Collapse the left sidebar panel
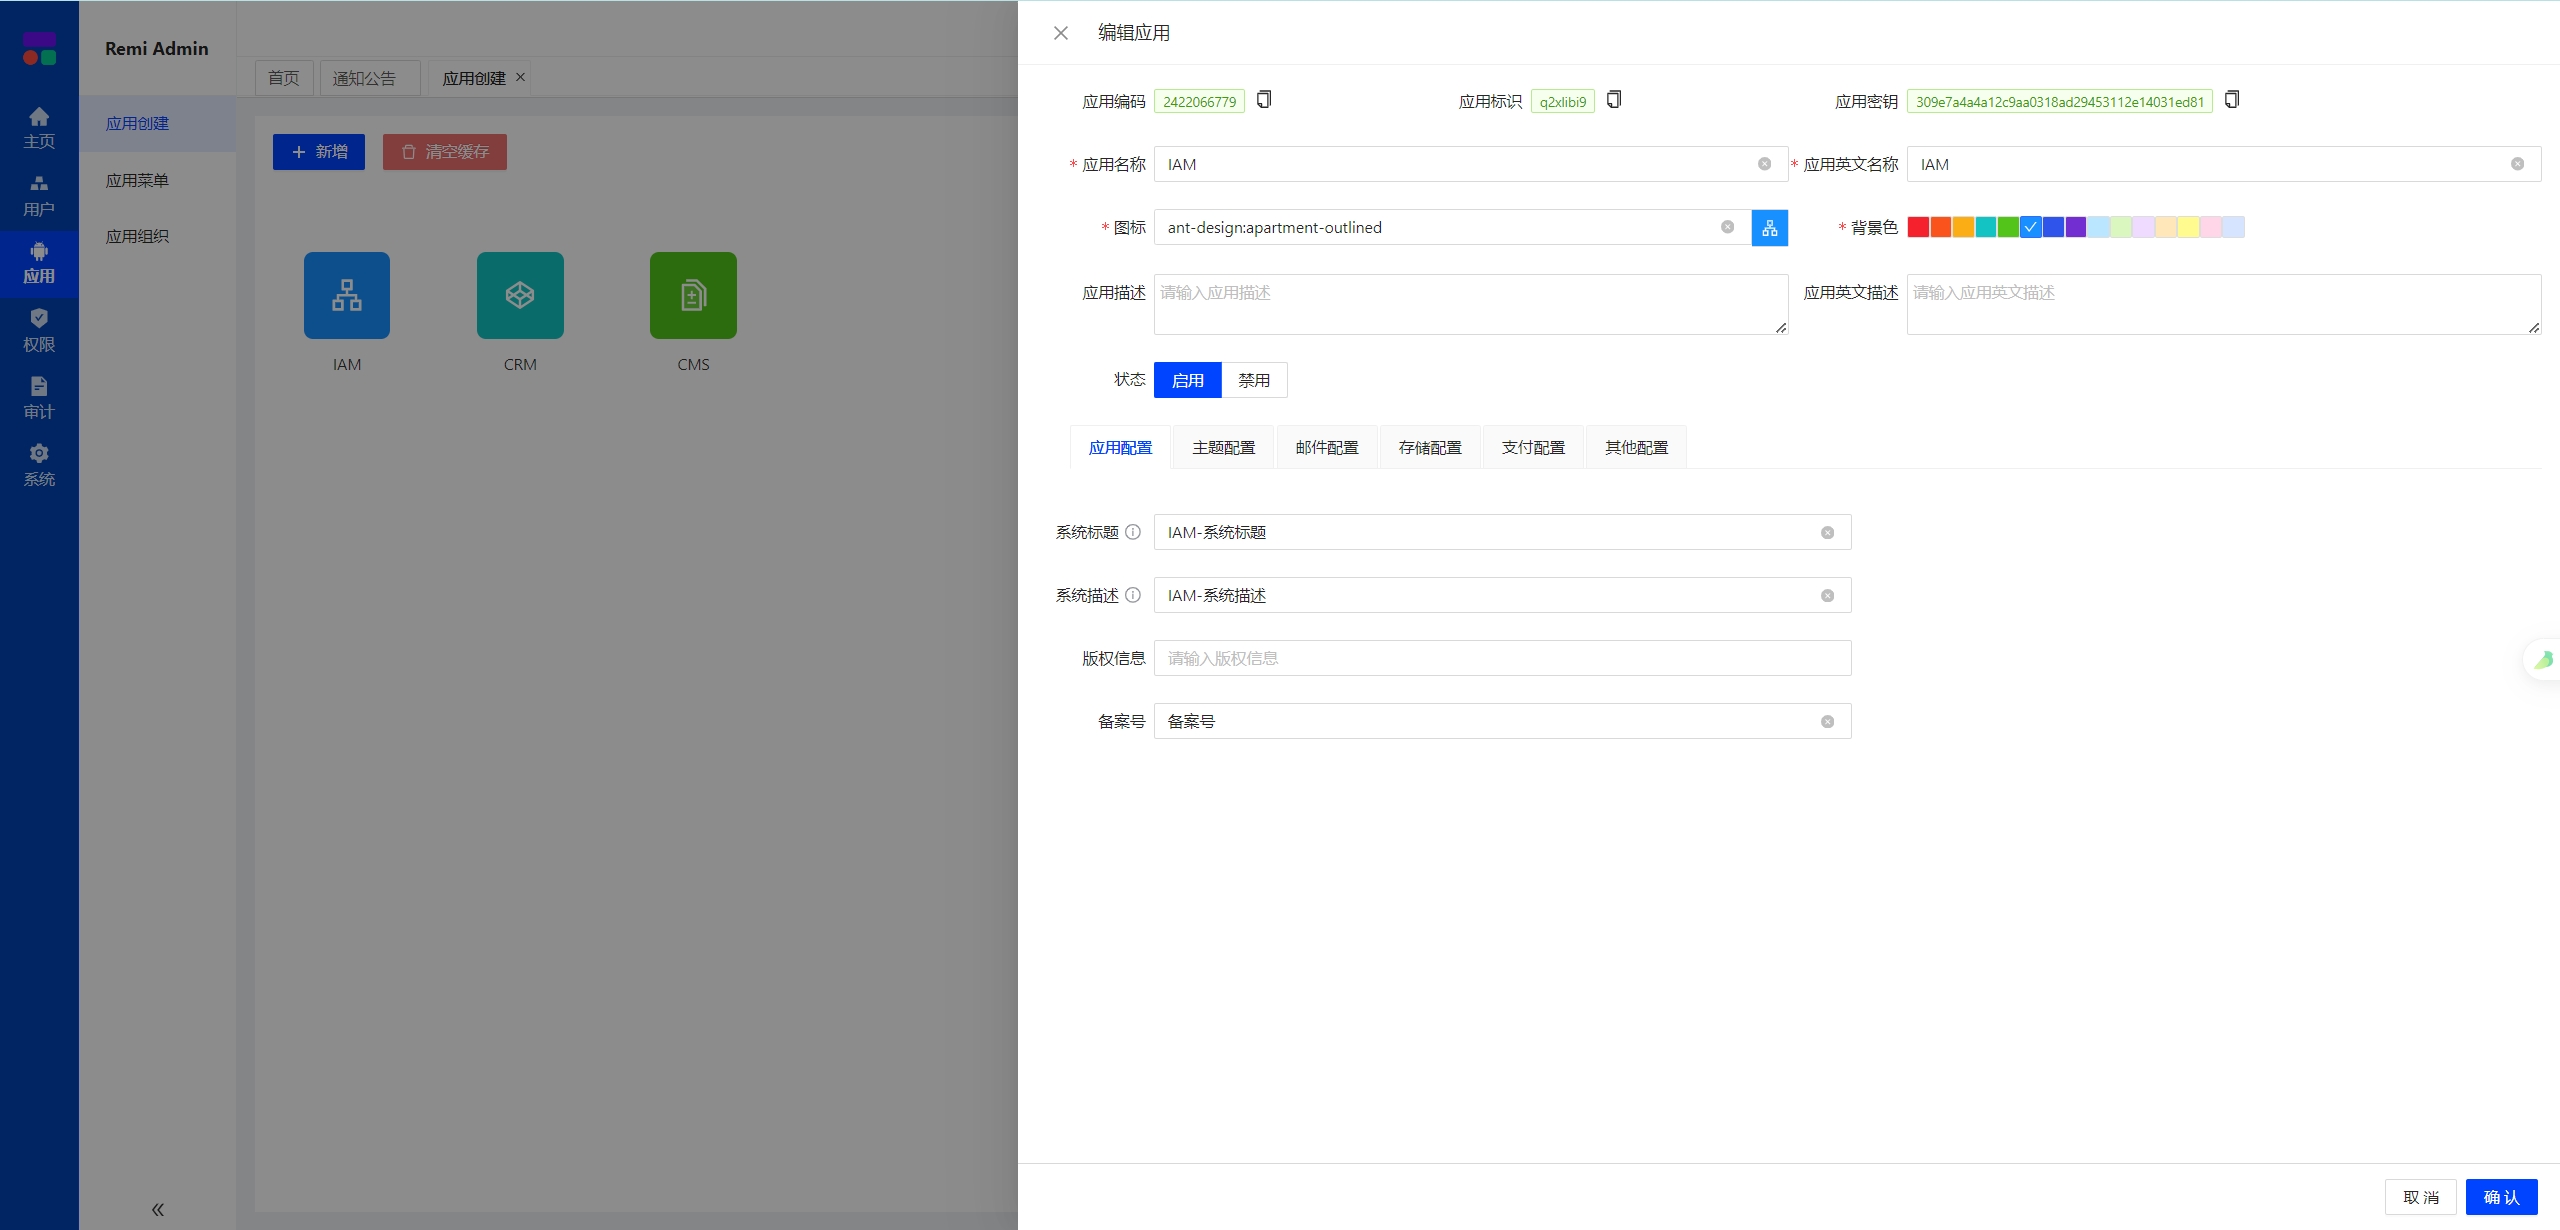2560x1230 pixels. point(157,1209)
